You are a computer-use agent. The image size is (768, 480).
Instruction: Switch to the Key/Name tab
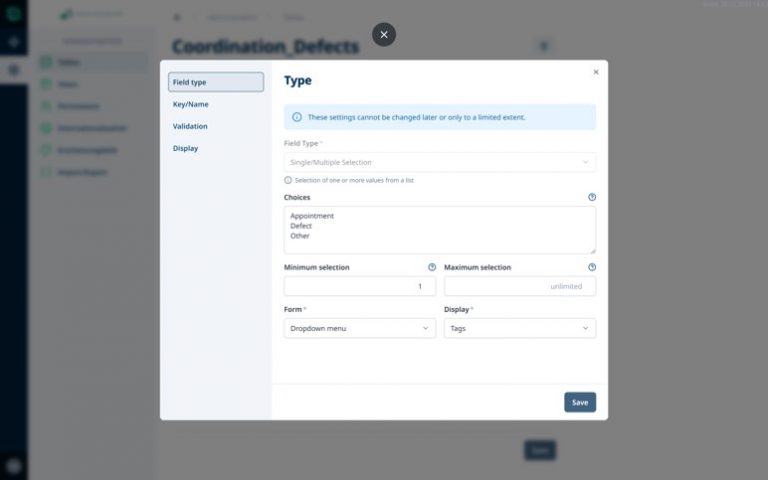(191, 104)
